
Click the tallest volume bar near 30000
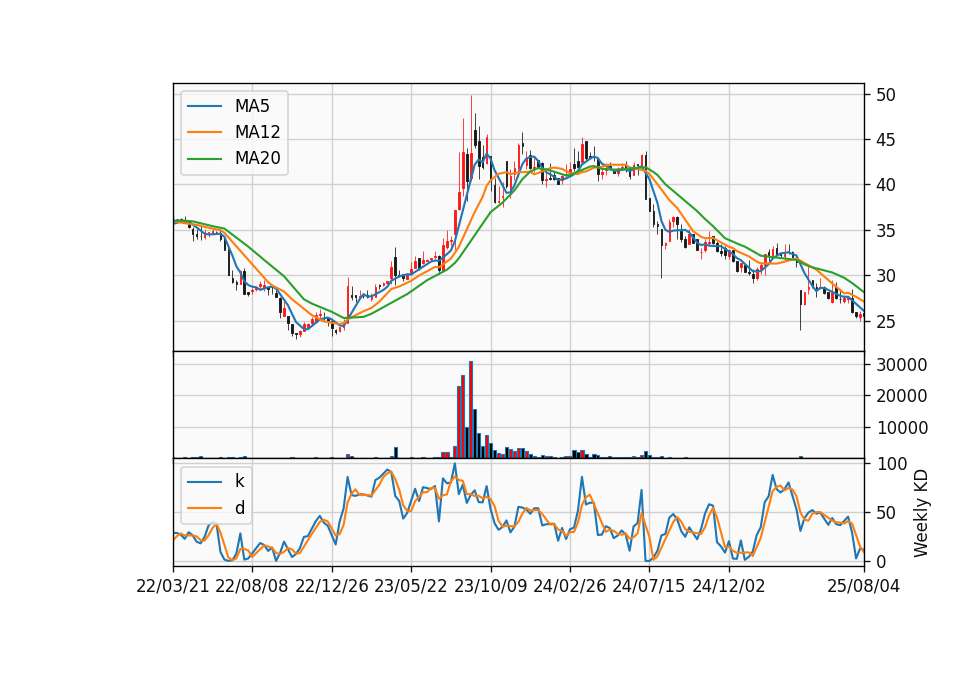pos(471,410)
